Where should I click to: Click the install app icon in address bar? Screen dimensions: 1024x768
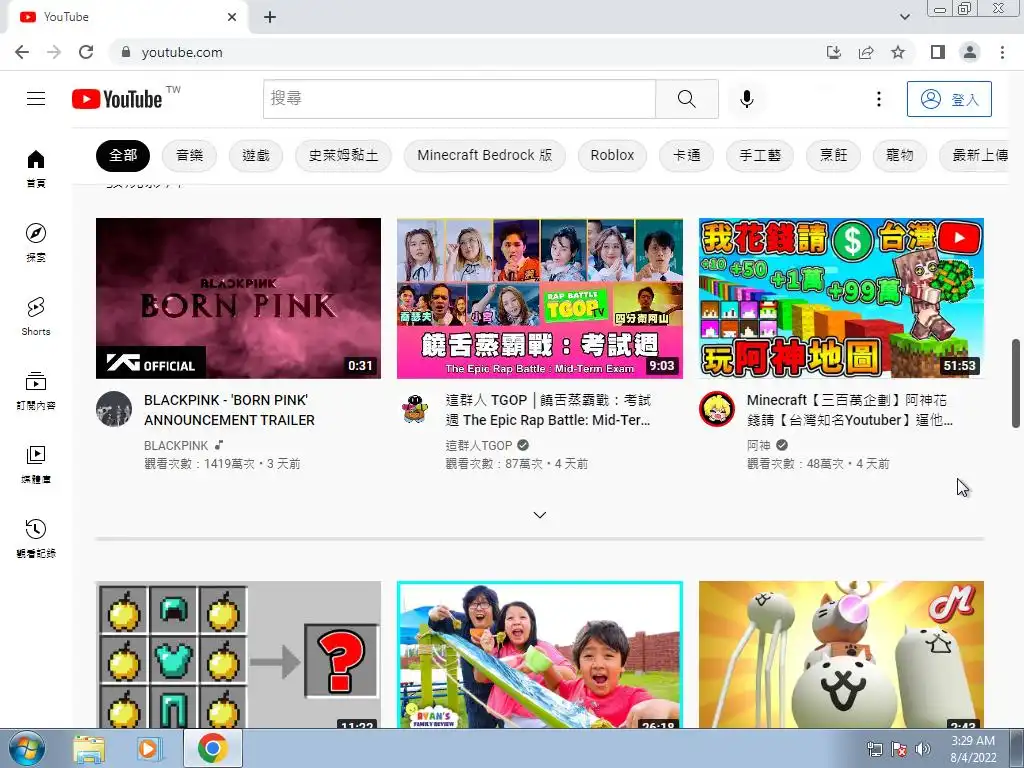point(833,52)
